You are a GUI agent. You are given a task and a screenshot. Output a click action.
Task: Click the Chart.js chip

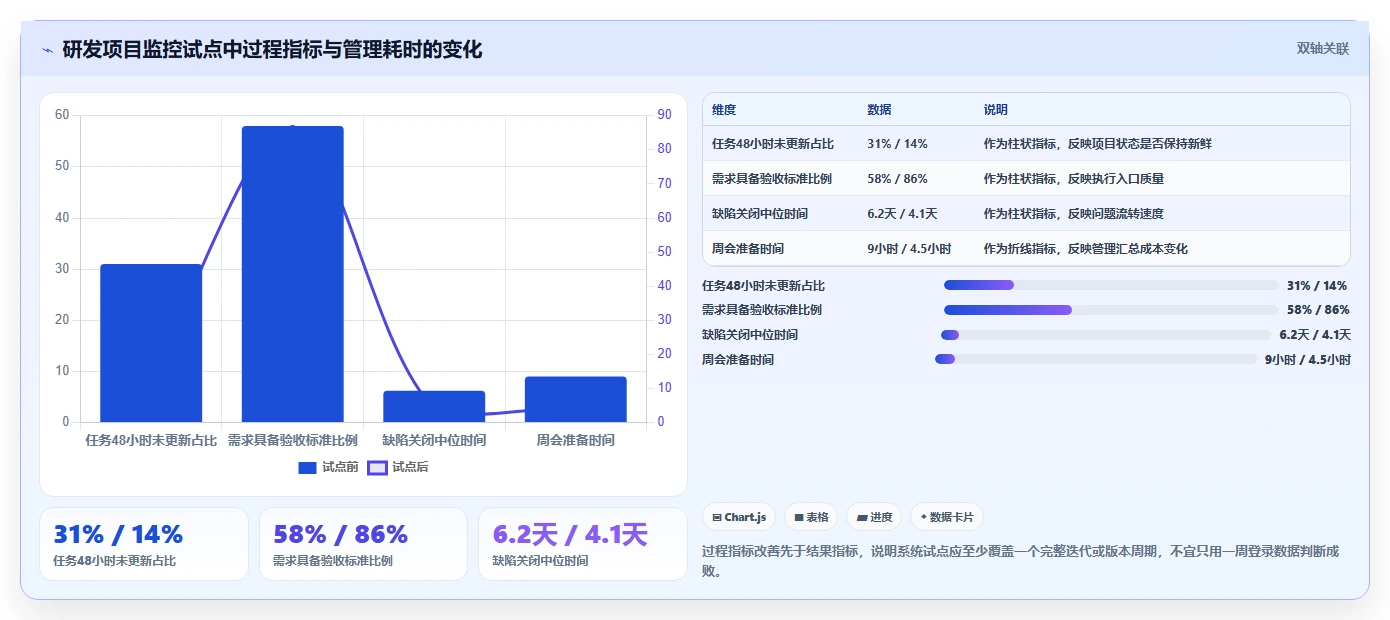click(739, 517)
